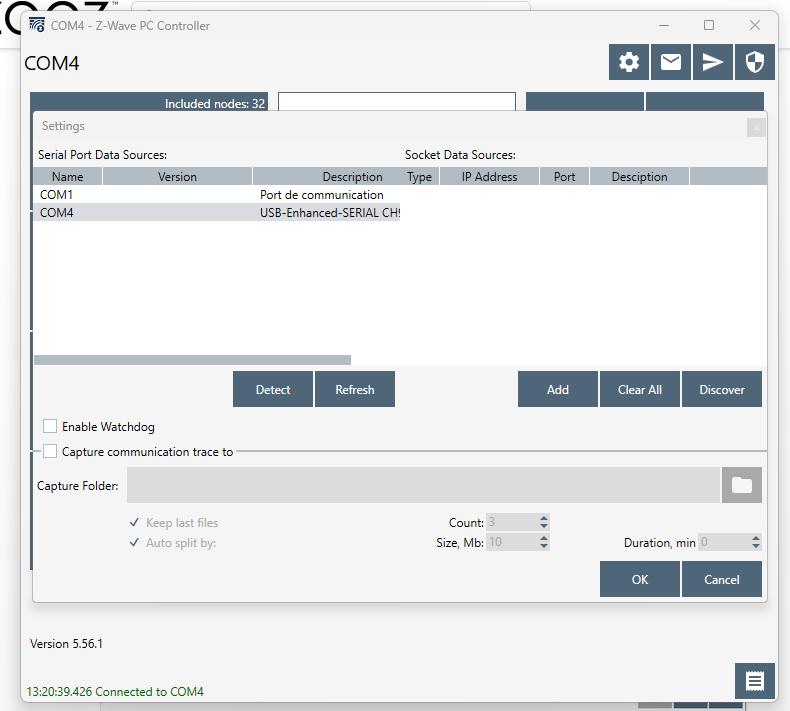
Task: Click the Detect button
Action: pyautogui.click(x=273, y=390)
